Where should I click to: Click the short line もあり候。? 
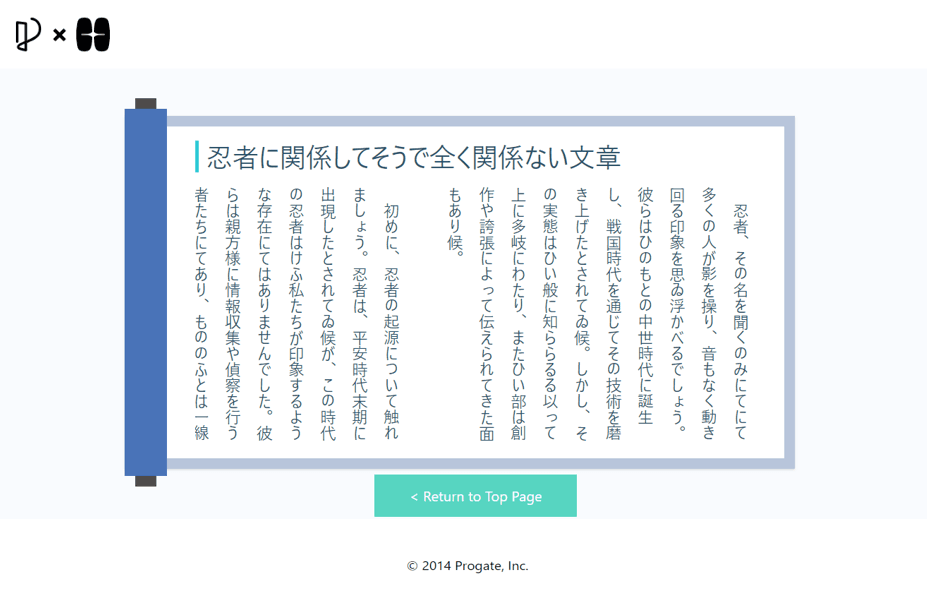455,222
